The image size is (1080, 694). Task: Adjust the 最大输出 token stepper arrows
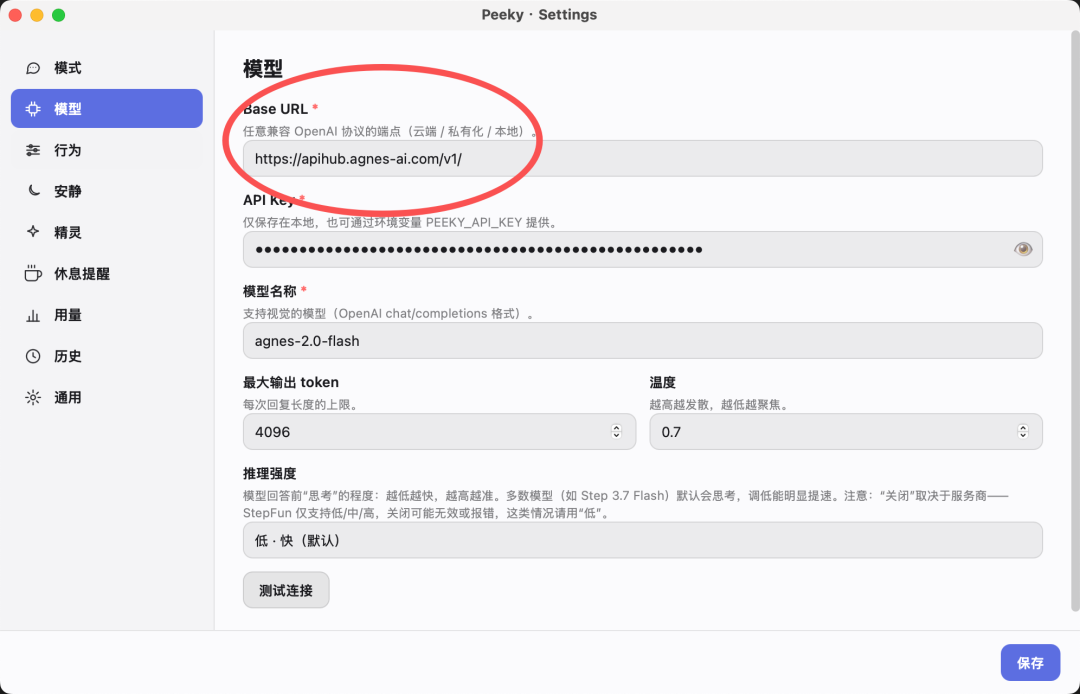pyautogui.click(x=616, y=432)
